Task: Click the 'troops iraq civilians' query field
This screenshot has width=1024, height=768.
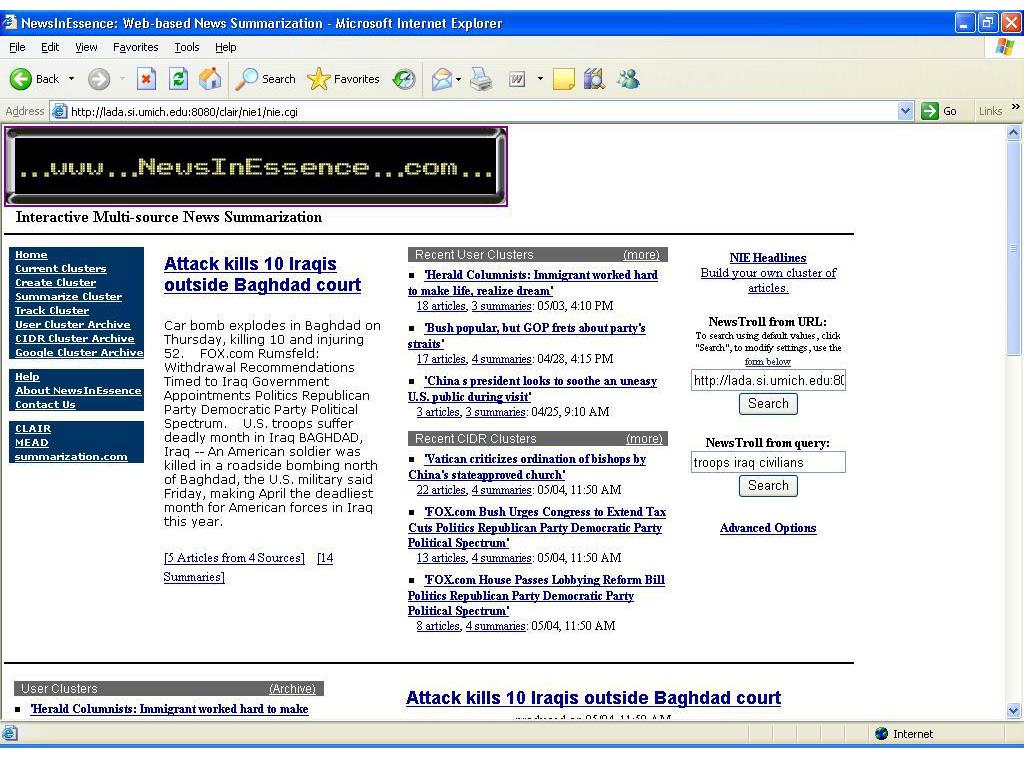Action: pos(768,462)
